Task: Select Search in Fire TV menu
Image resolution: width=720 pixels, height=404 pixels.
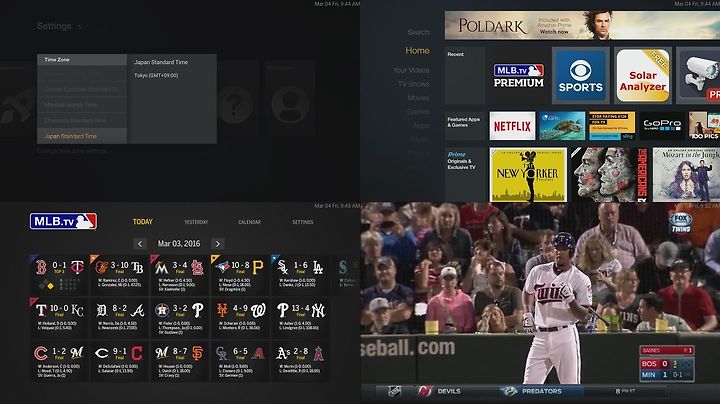Action: (x=418, y=32)
